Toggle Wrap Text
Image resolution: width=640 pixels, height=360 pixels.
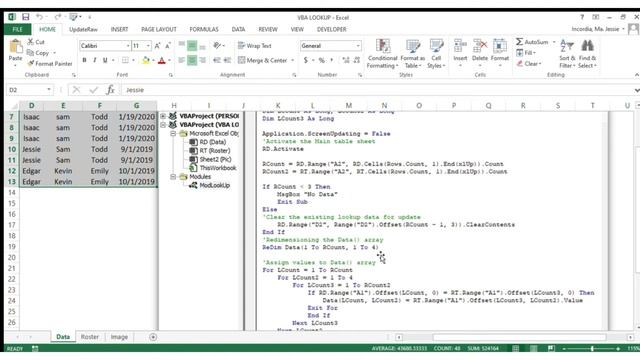click(255, 46)
